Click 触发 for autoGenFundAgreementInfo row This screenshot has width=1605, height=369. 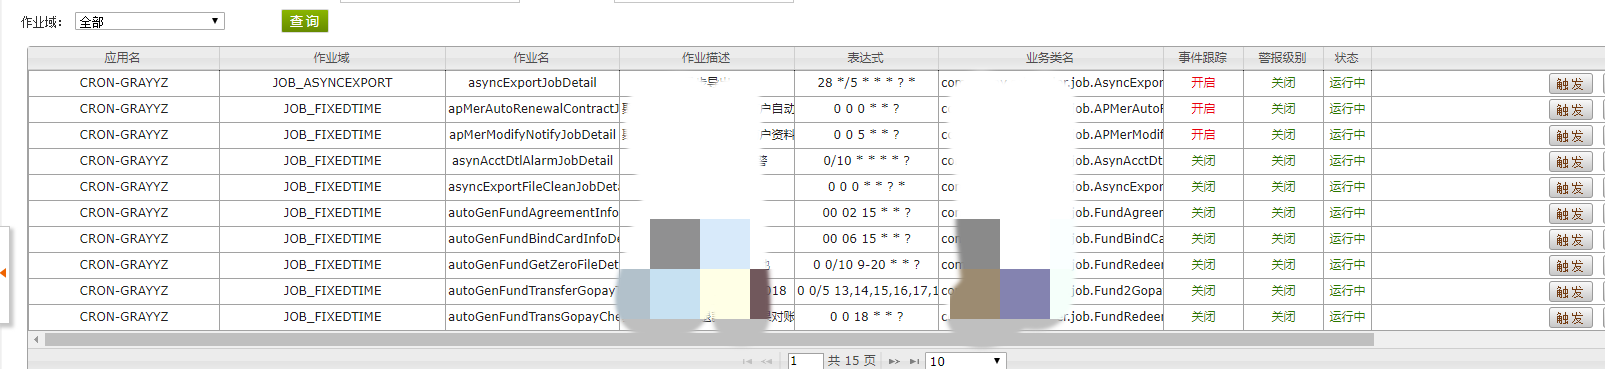[x=1570, y=214]
